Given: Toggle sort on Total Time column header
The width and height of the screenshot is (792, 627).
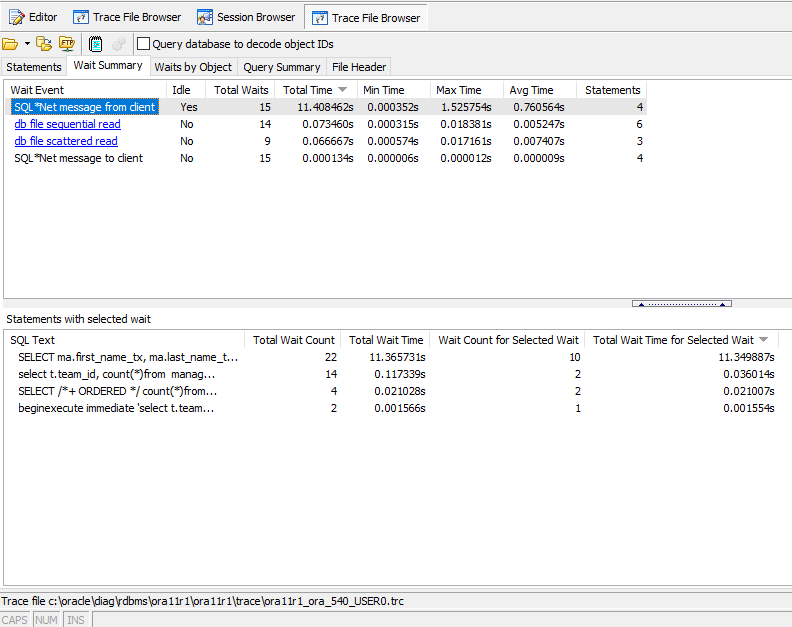Looking at the screenshot, I should tap(316, 90).
